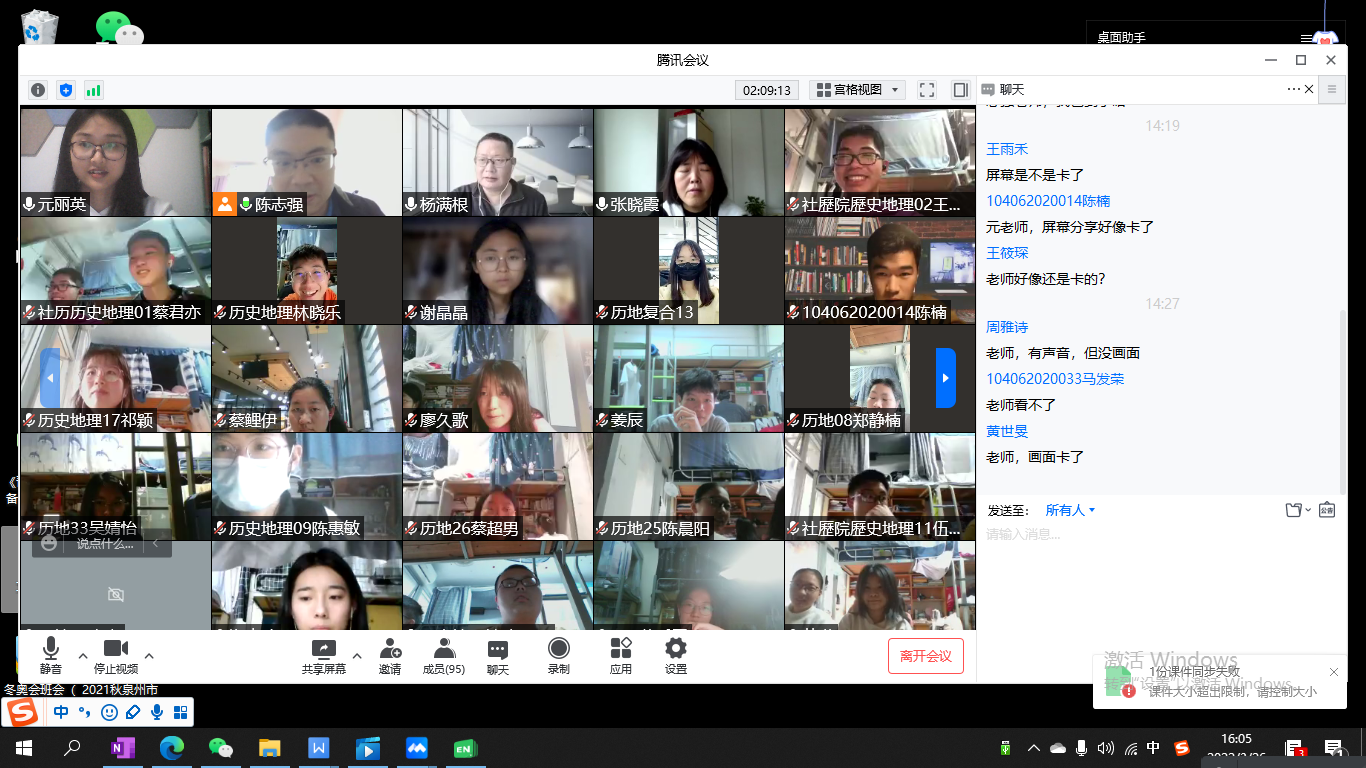The width and height of the screenshot is (1366, 768).
Task: Expand video options next to 停止视频
Action: 149,657
